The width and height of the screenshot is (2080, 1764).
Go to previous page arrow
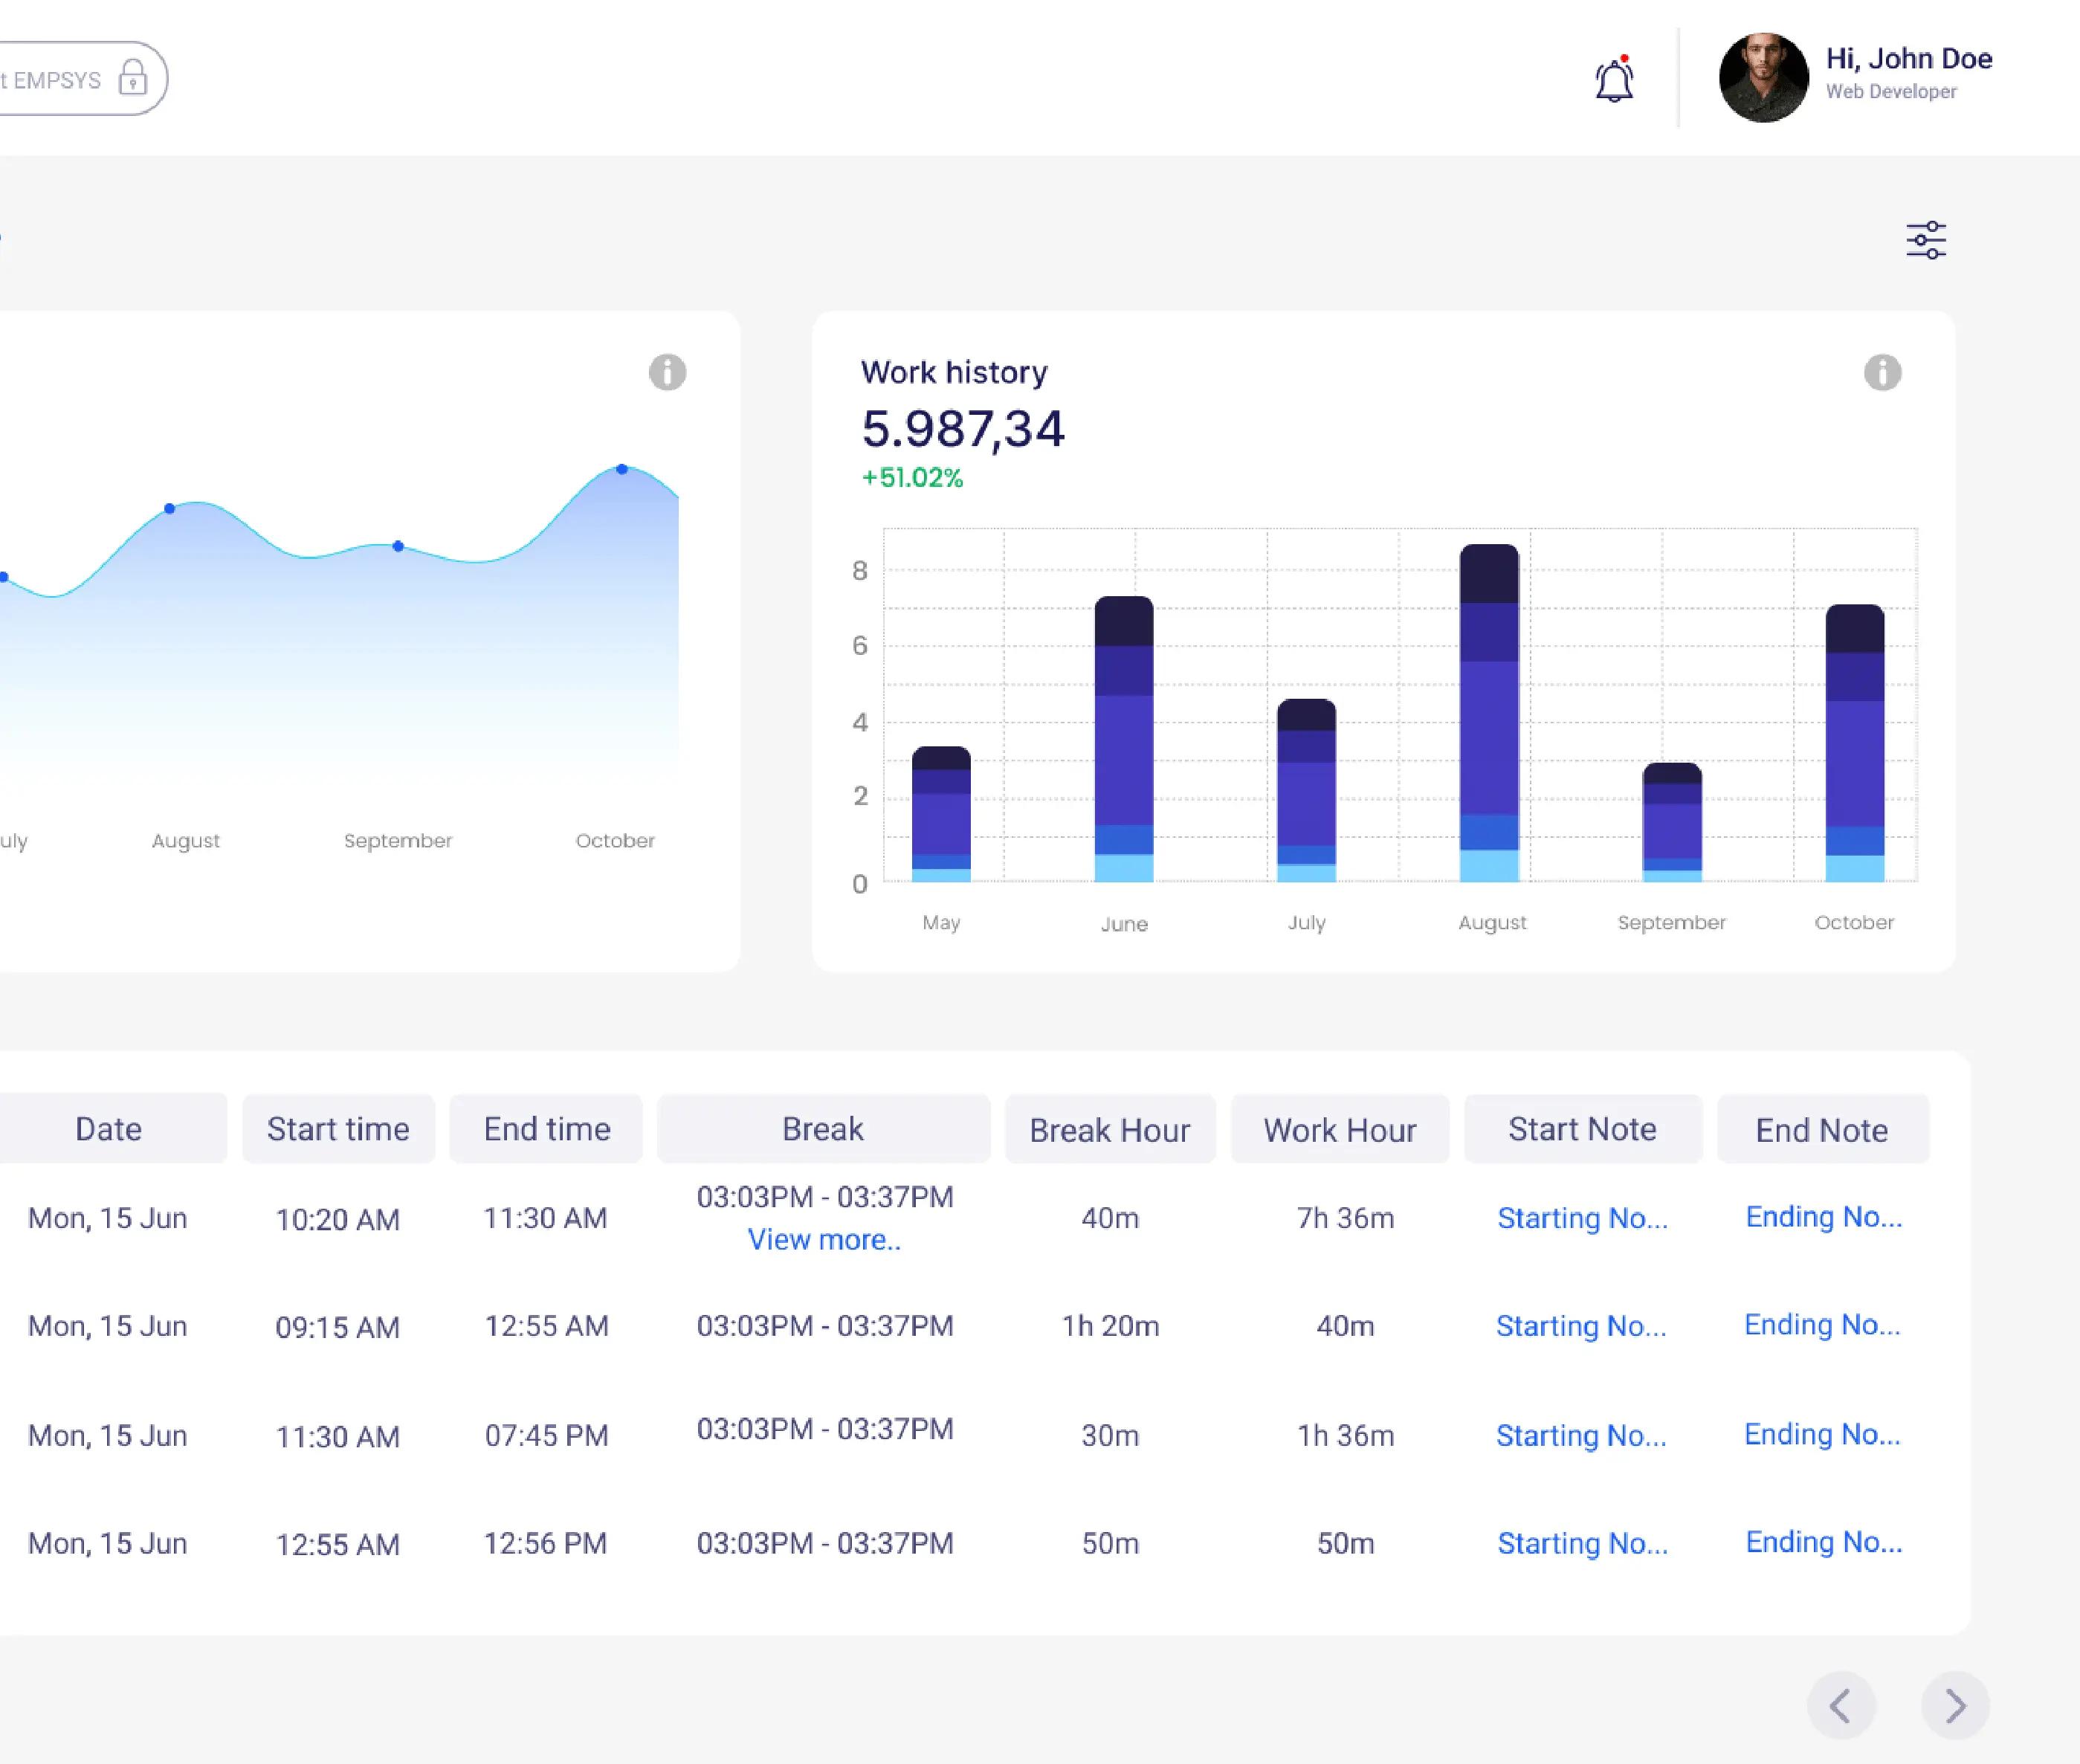tap(1841, 1705)
